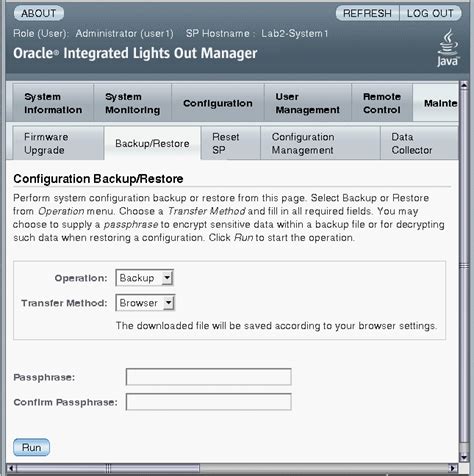Select the Configuration main tab

pyautogui.click(x=218, y=103)
